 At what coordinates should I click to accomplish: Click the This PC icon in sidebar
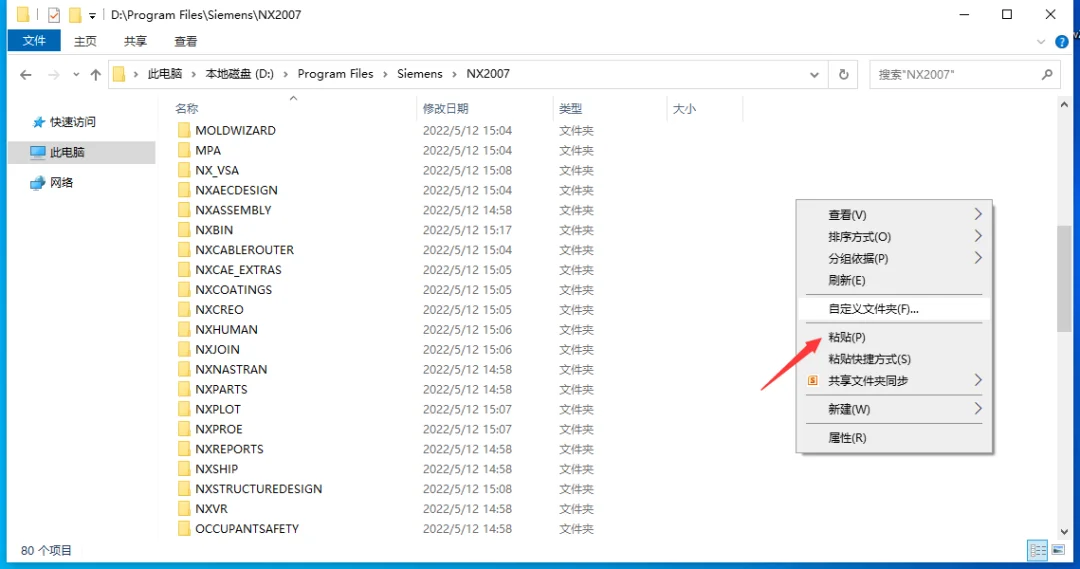38,152
